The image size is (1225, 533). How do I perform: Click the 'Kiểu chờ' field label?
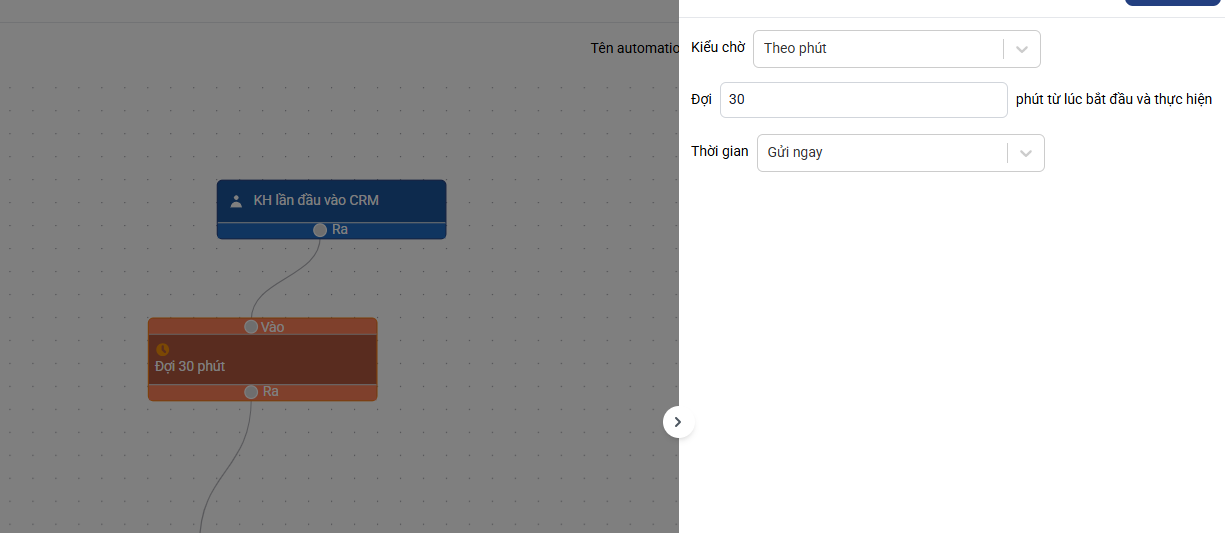coord(718,48)
